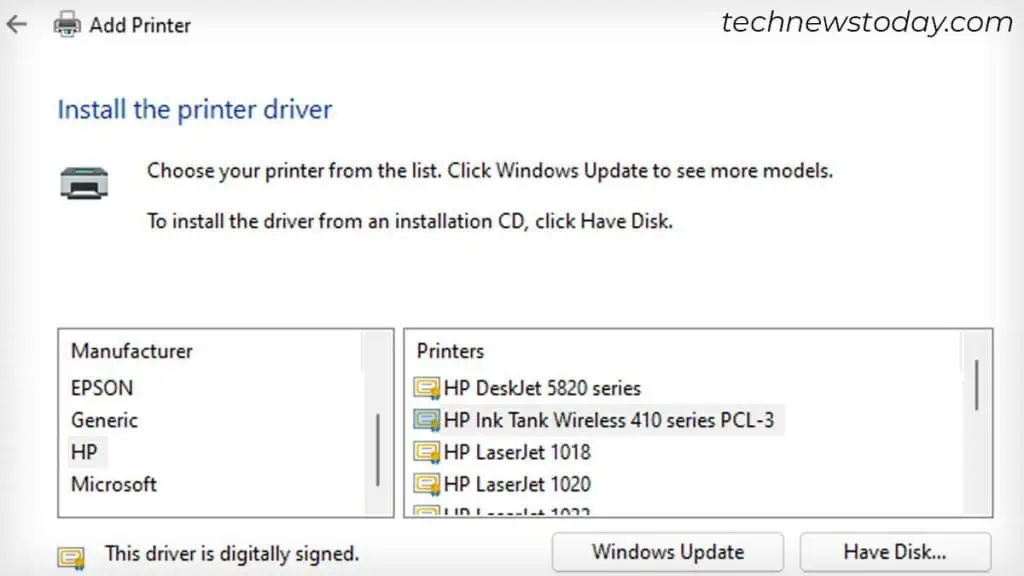Click the Windows Update button
Screen dimensions: 1024x576
tap(667, 551)
